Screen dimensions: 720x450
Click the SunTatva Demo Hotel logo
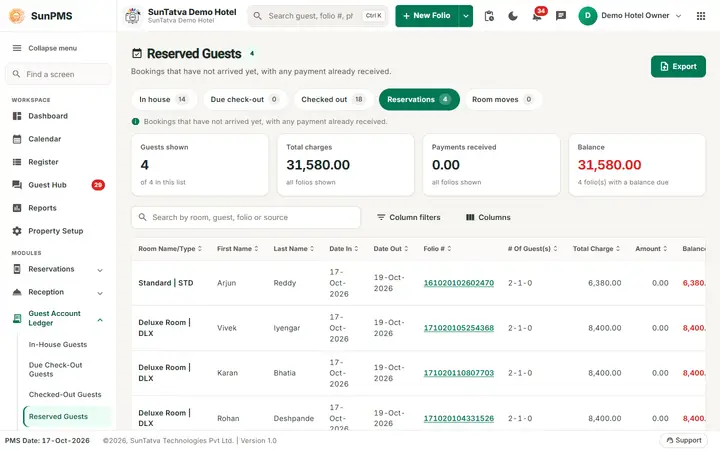133,16
